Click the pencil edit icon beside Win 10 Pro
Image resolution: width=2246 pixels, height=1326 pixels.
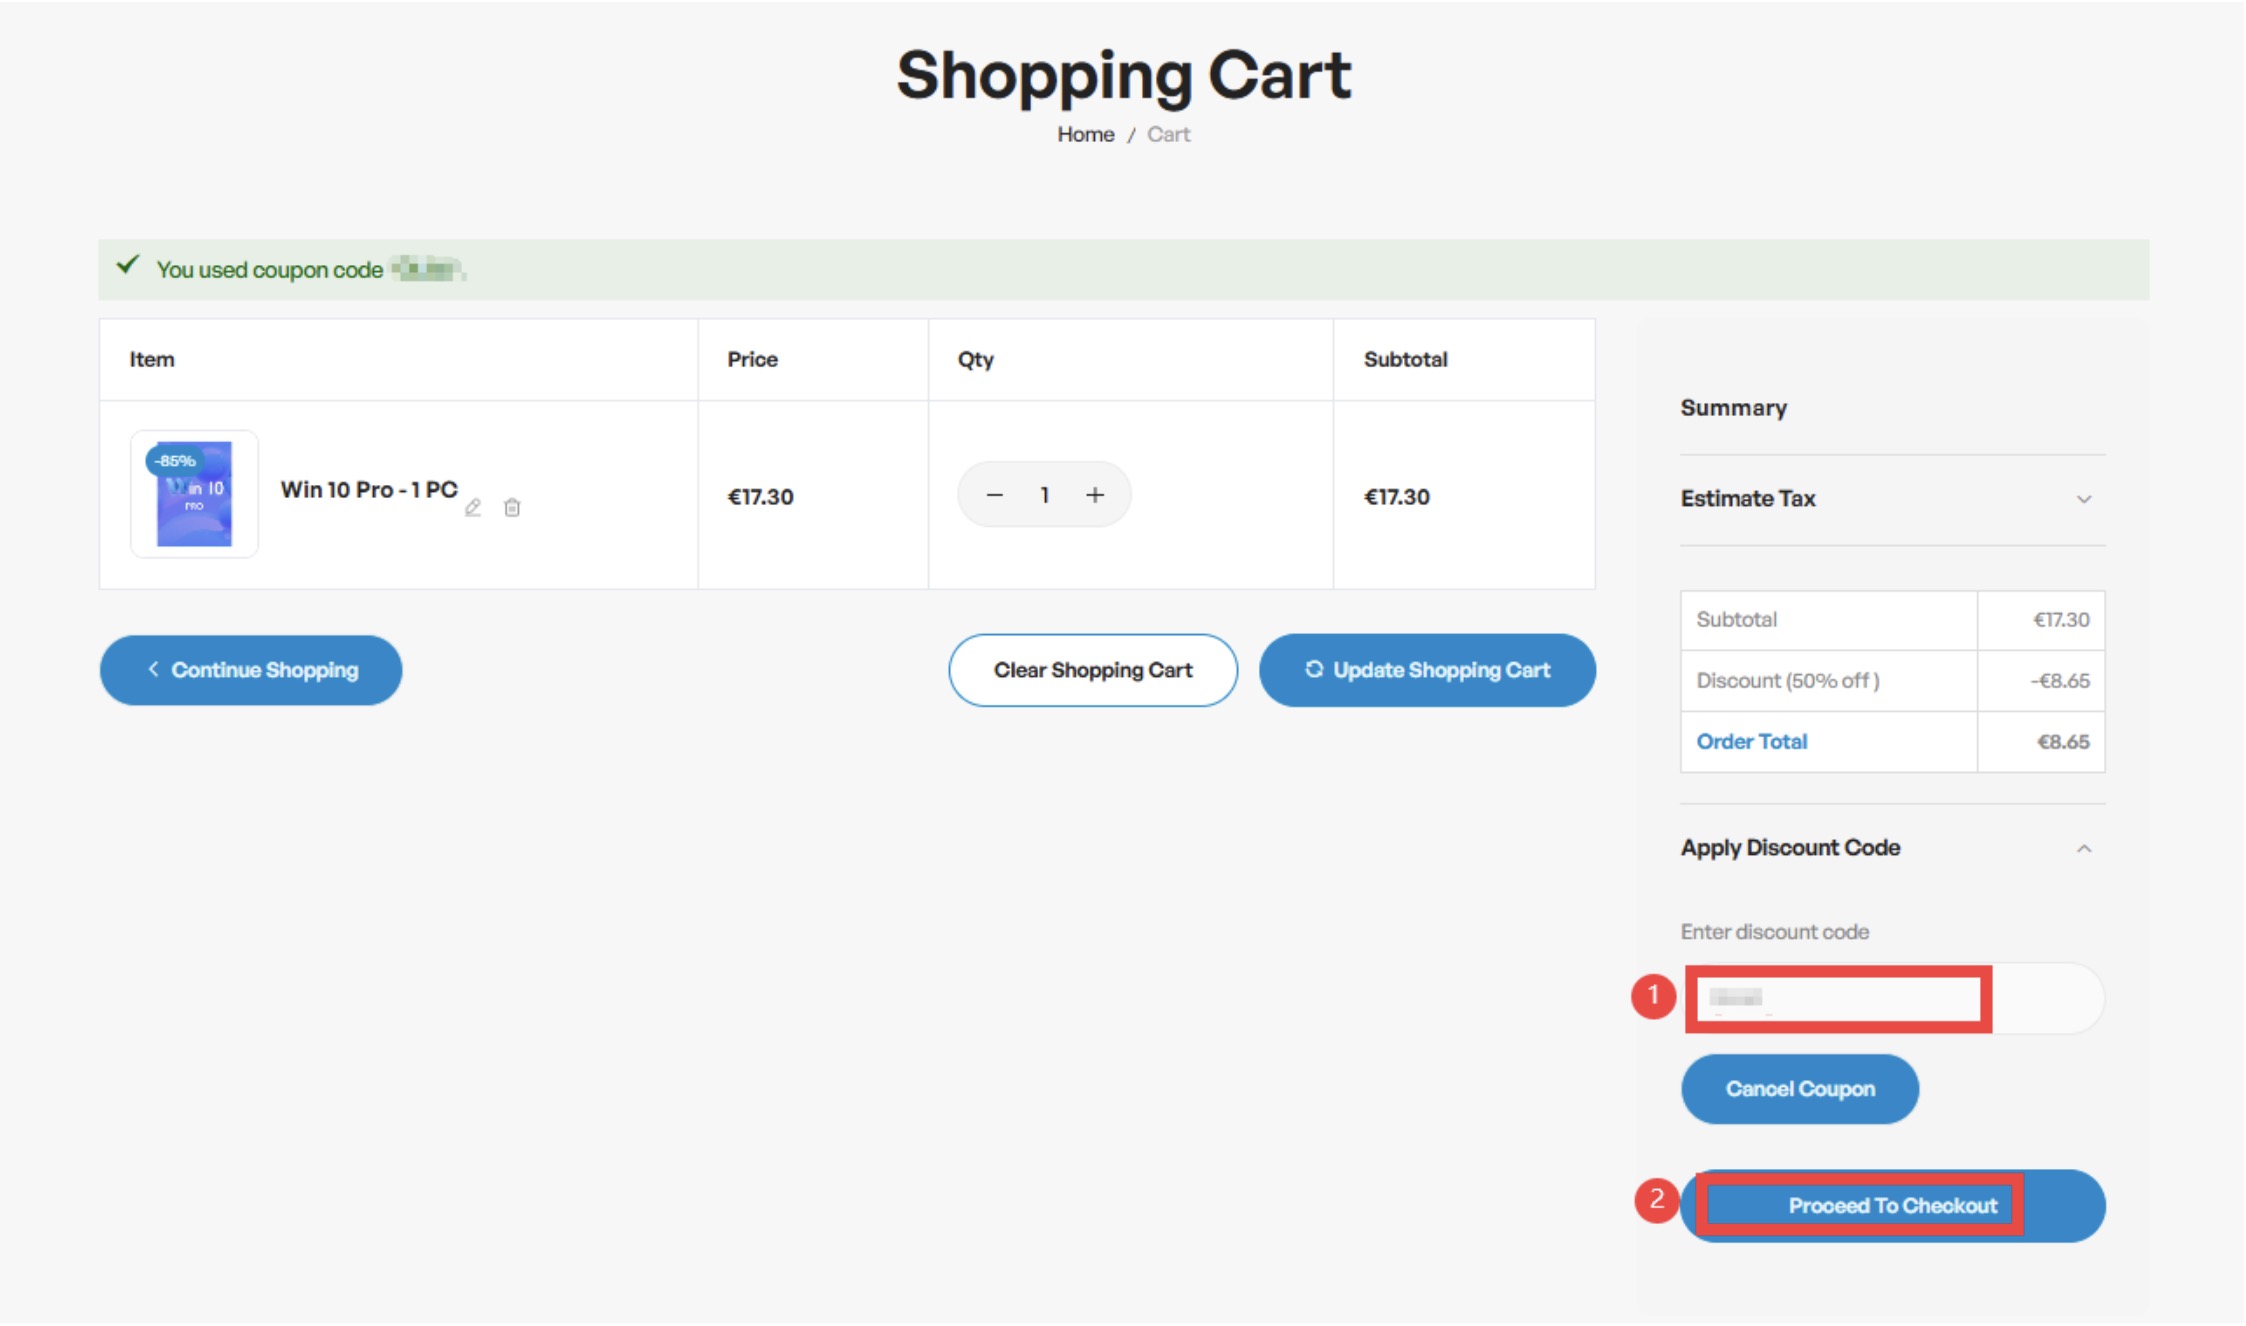click(x=473, y=508)
